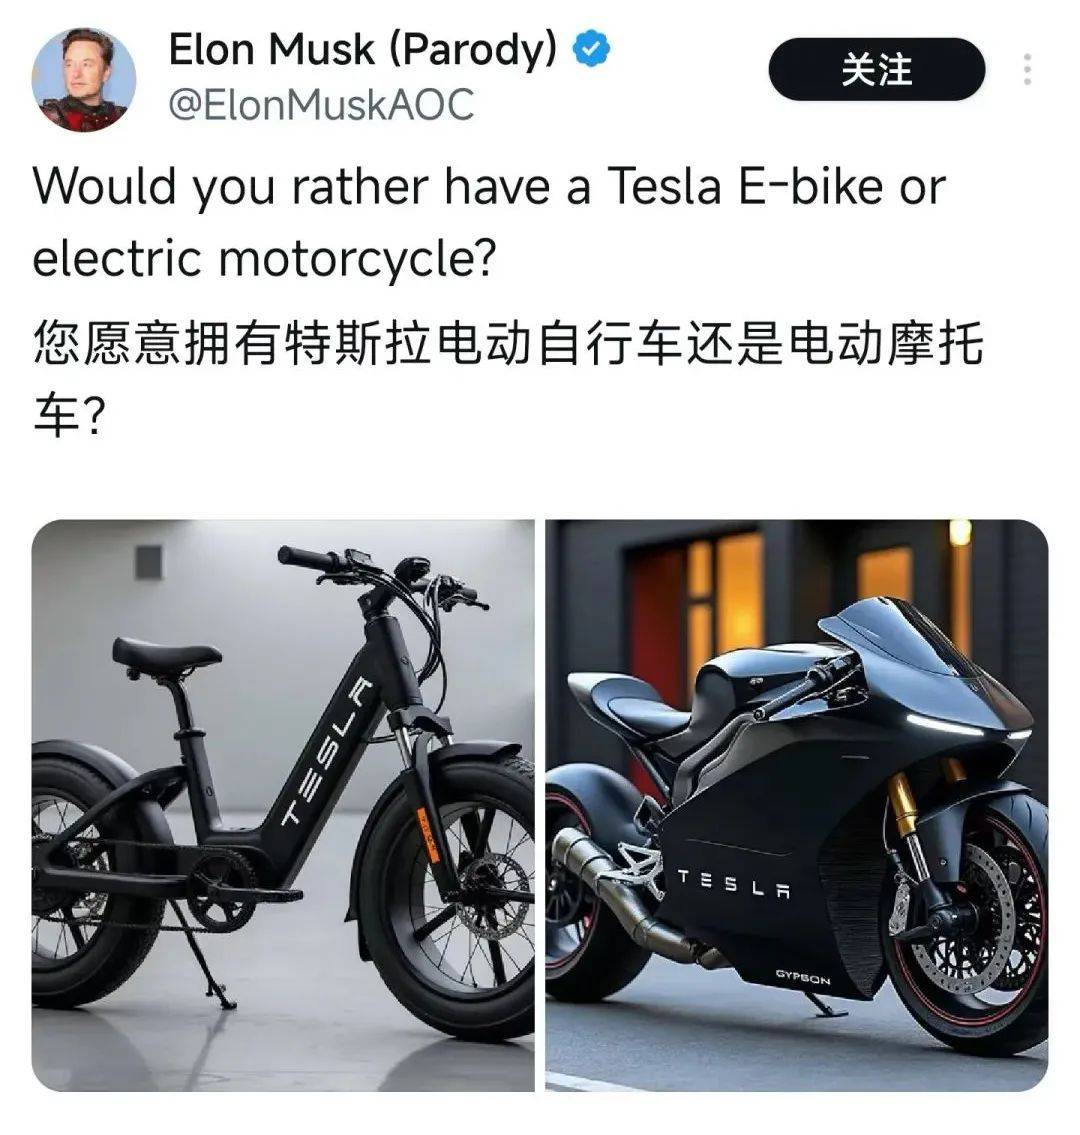This screenshot has height=1135, width=1080.
Task: Click the blue verified badge
Action: 591,49
